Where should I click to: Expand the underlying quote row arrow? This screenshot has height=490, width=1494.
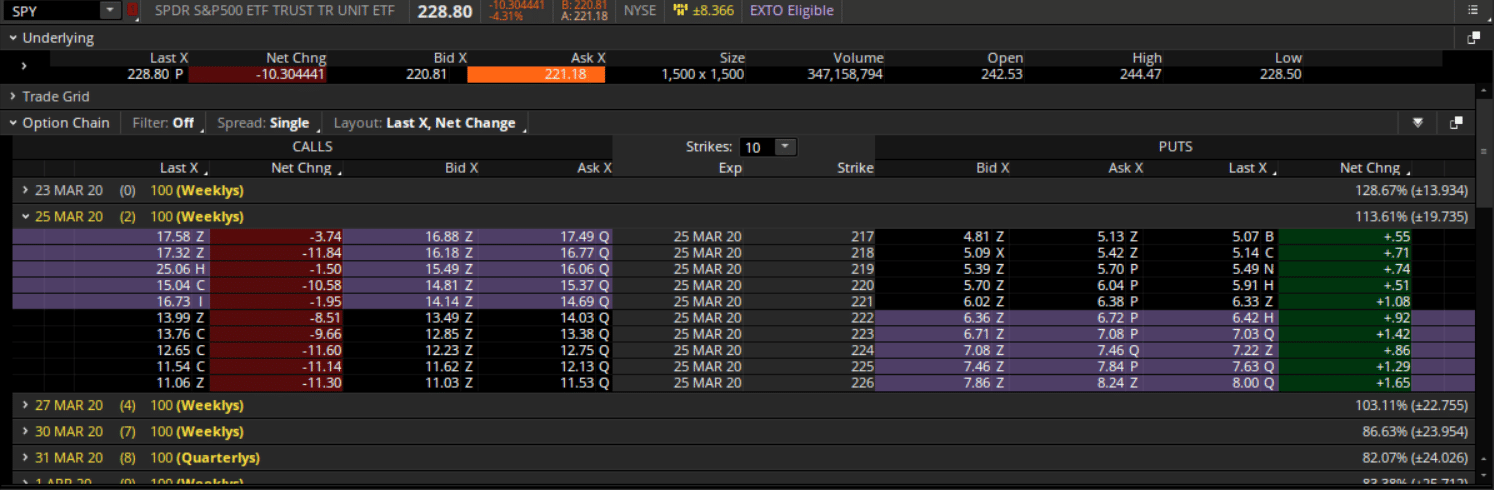[24, 66]
